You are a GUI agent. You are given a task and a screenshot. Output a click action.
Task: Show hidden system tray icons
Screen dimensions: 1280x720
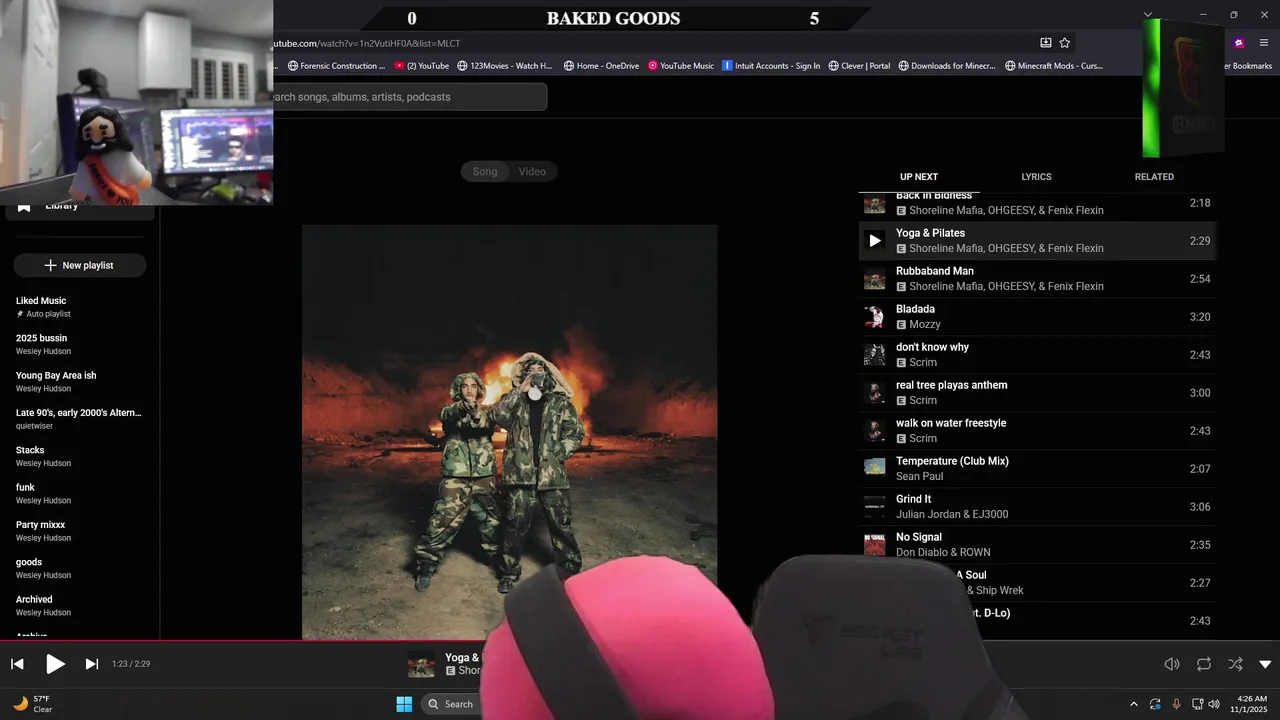[x=1133, y=704]
